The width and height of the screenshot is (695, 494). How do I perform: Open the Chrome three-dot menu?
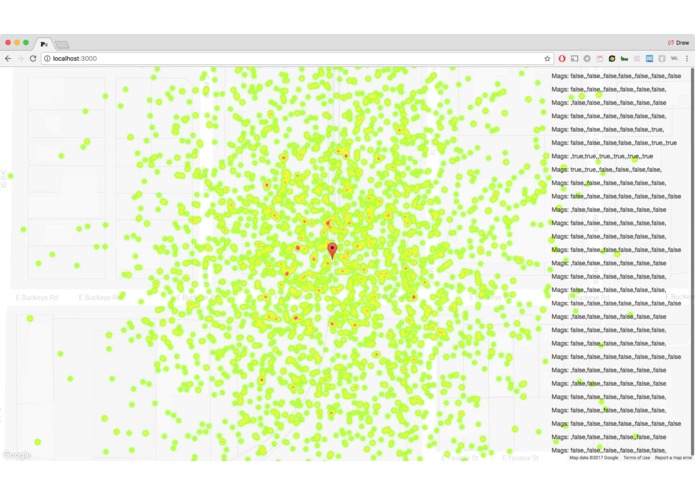pos(687,58)
